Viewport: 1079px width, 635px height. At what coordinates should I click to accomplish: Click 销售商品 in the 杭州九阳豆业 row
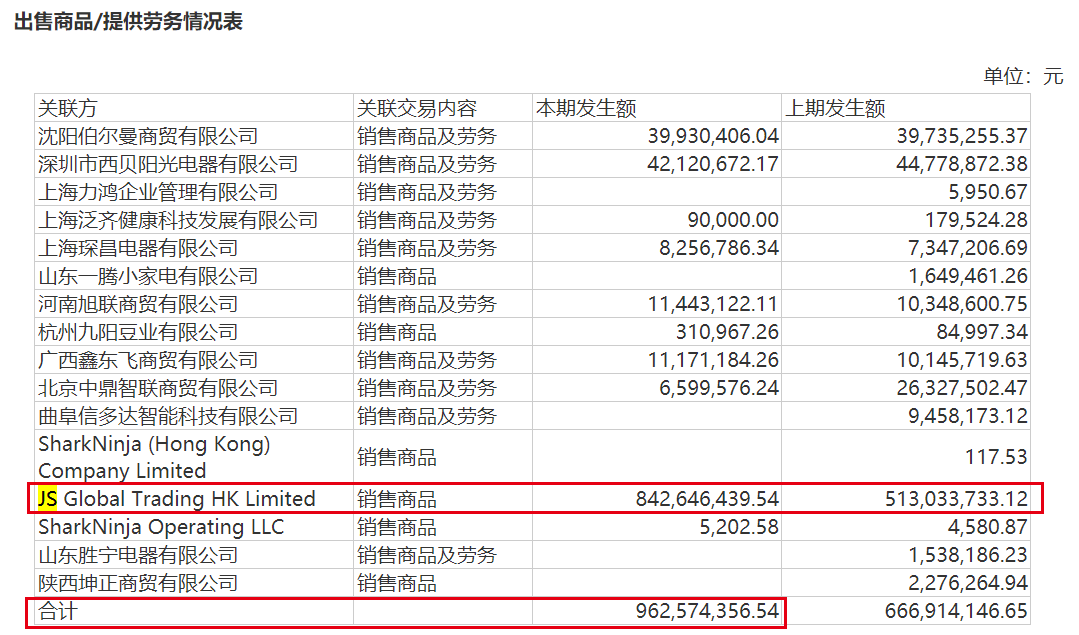pyautogui.click(x=396, y=332)
